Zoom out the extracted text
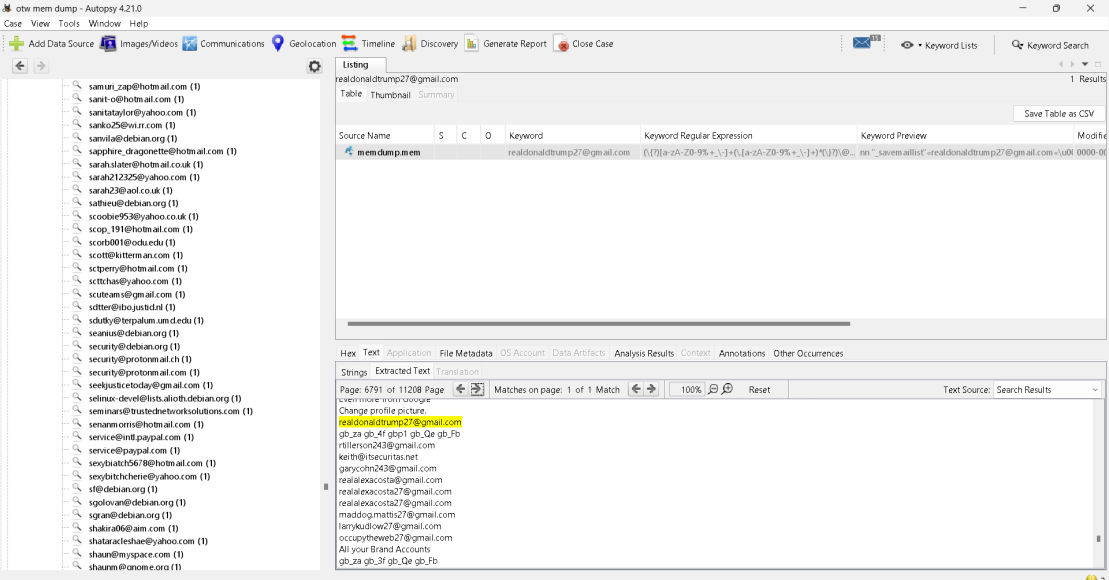1109x580 pixels. (x=713, y=389)
